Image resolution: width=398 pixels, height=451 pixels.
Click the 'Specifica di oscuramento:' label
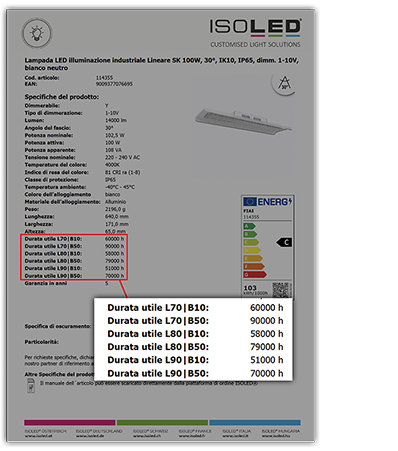[57, 326]
